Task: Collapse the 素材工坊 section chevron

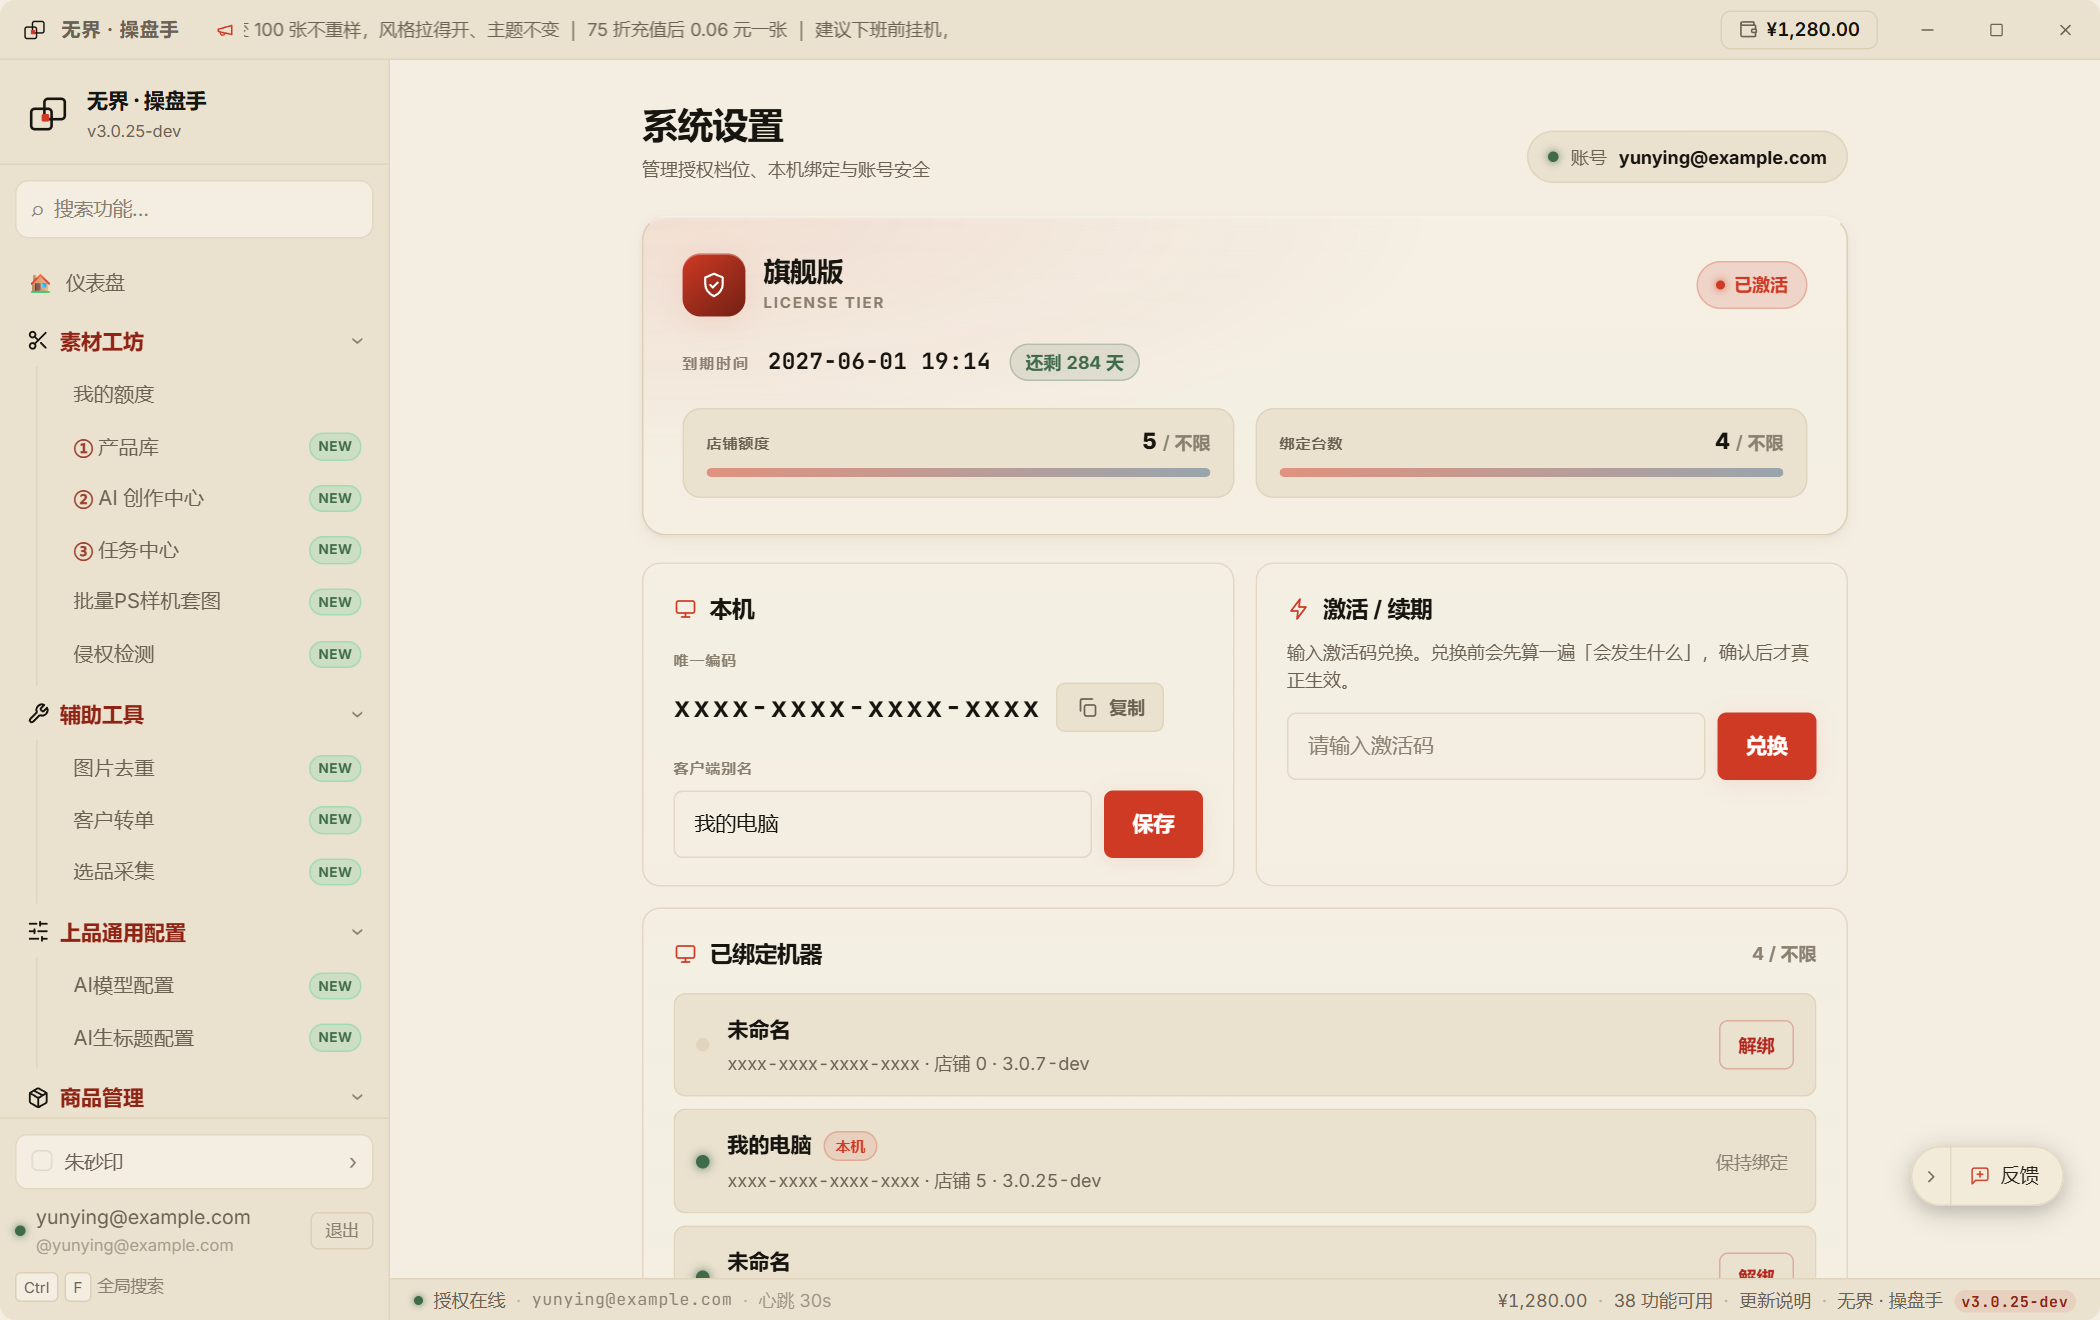Action: tap(357, 341)
